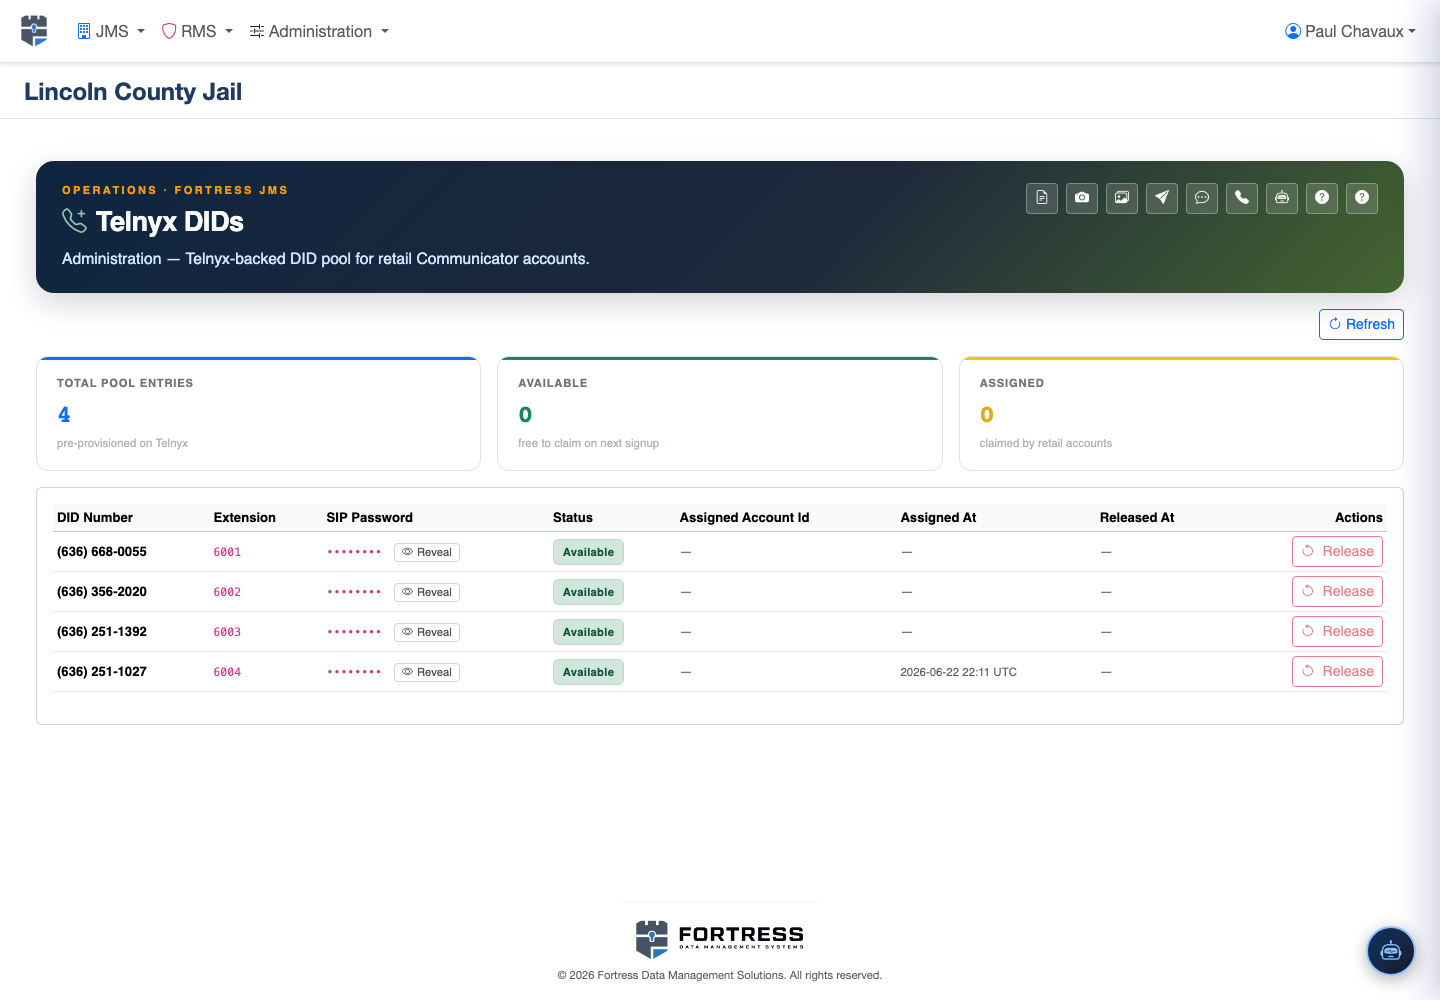Click the Fortress footer logo
Screen dimensions: 1440x1000
720,938
